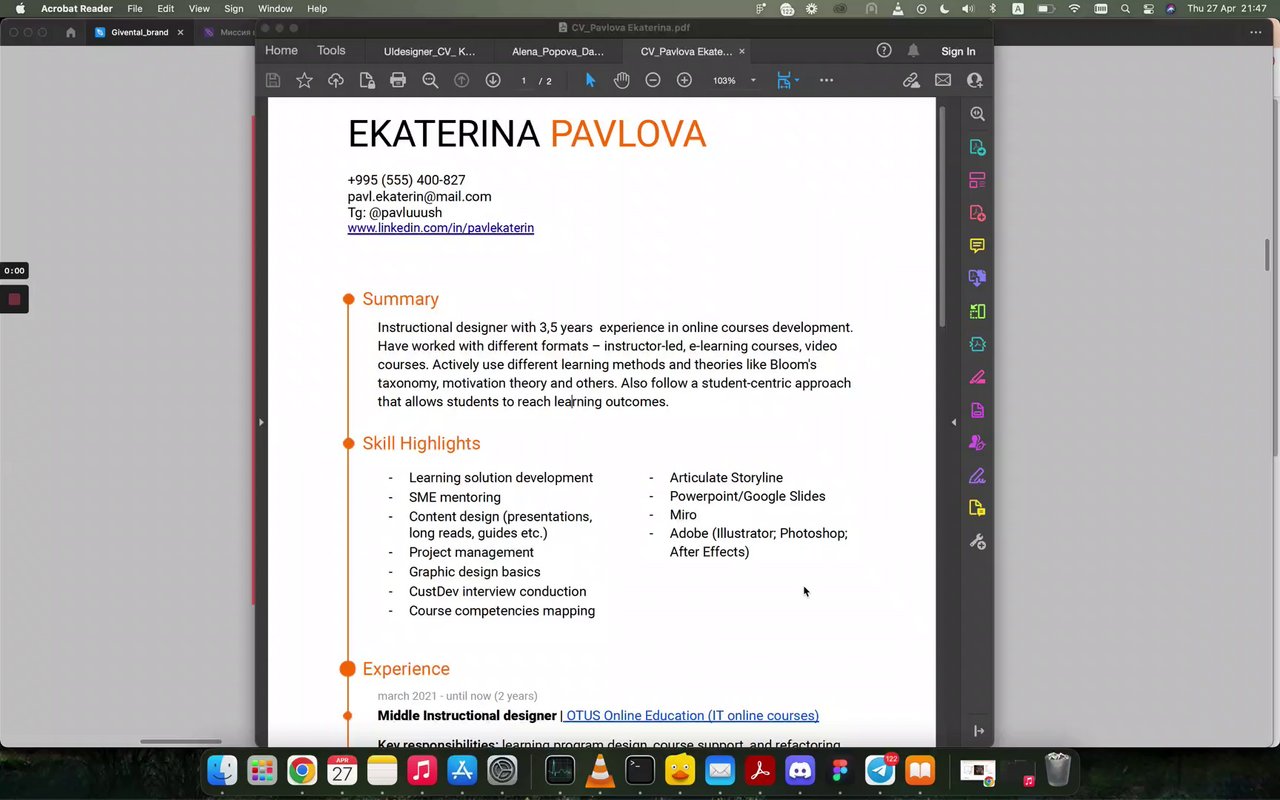This screenshot has width=1280, height=800.
Task: Open the Edit menu
Action: [165, 8]
